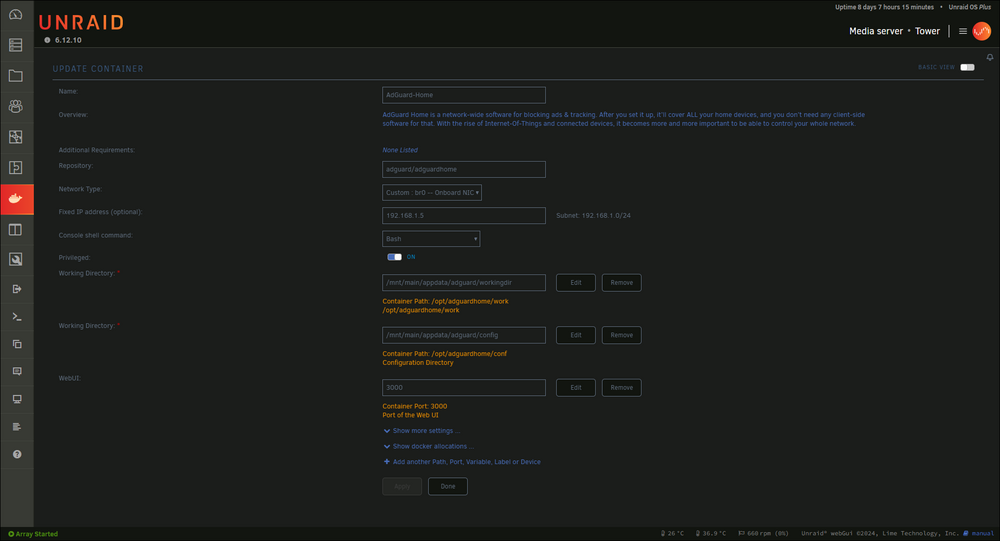The image size is (1000, 541).
Task: Click the Apply button
Action: point(402,486)
